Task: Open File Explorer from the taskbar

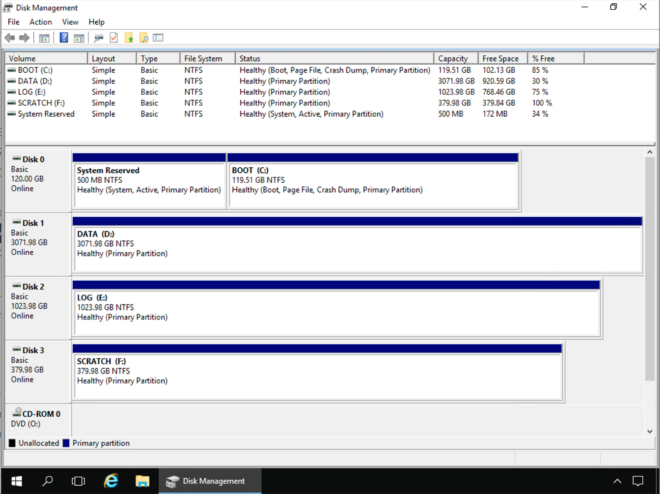Action: (142, 481)
